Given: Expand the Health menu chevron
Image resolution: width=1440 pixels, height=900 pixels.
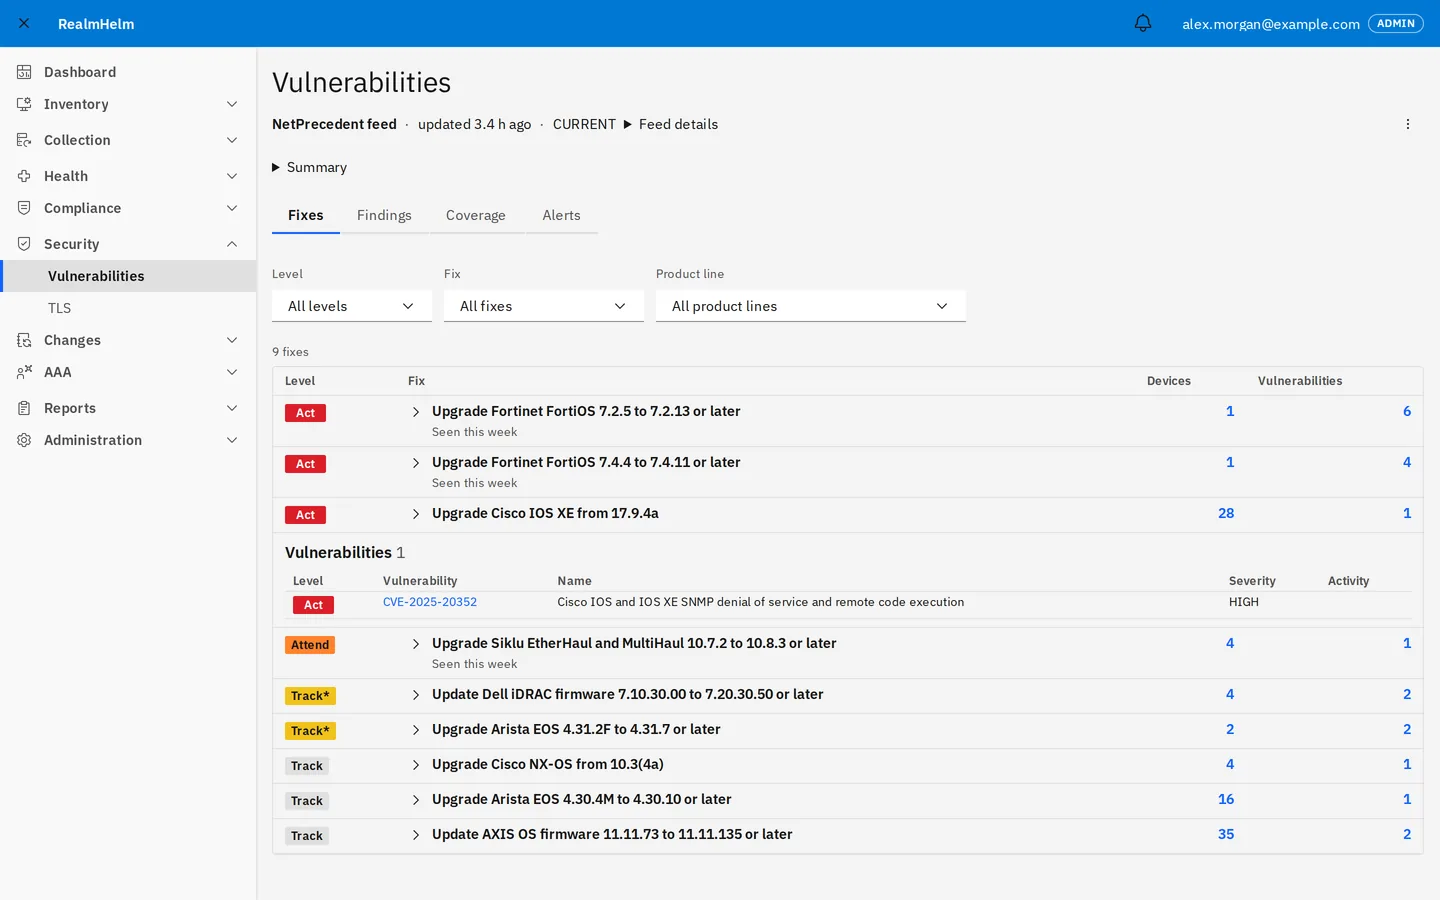Looking at the screenshot, I should (x=232, y=176).
